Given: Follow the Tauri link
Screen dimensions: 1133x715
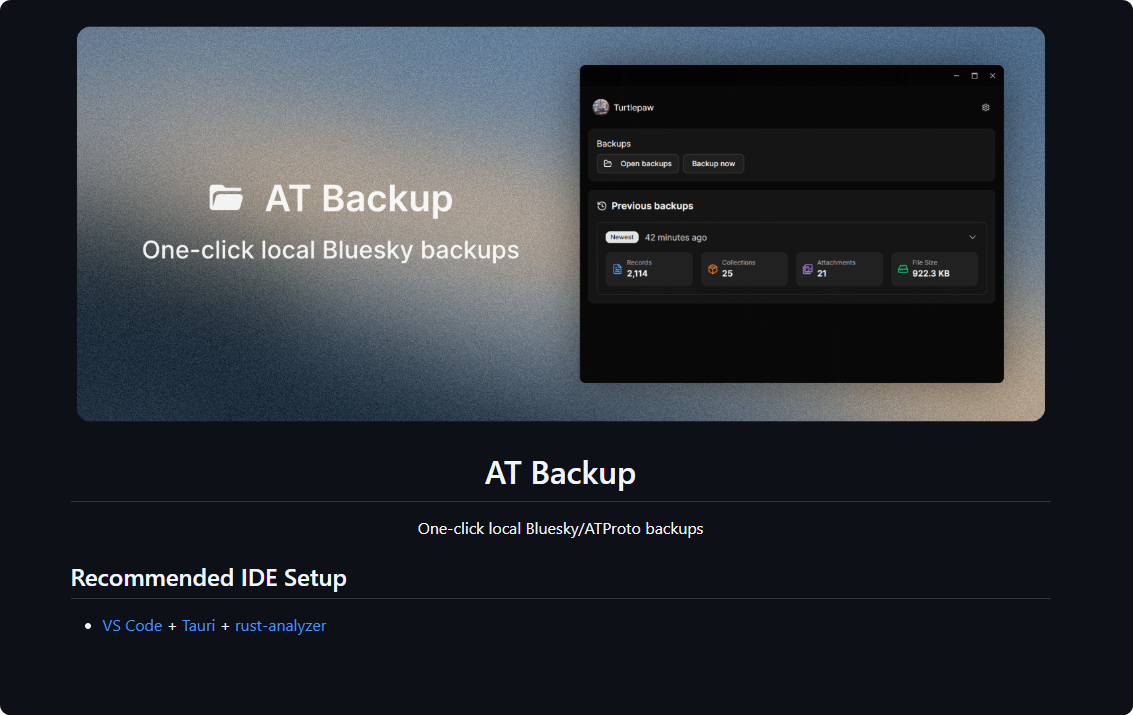Looking at the screenshot, I should (x=198, y=626).
